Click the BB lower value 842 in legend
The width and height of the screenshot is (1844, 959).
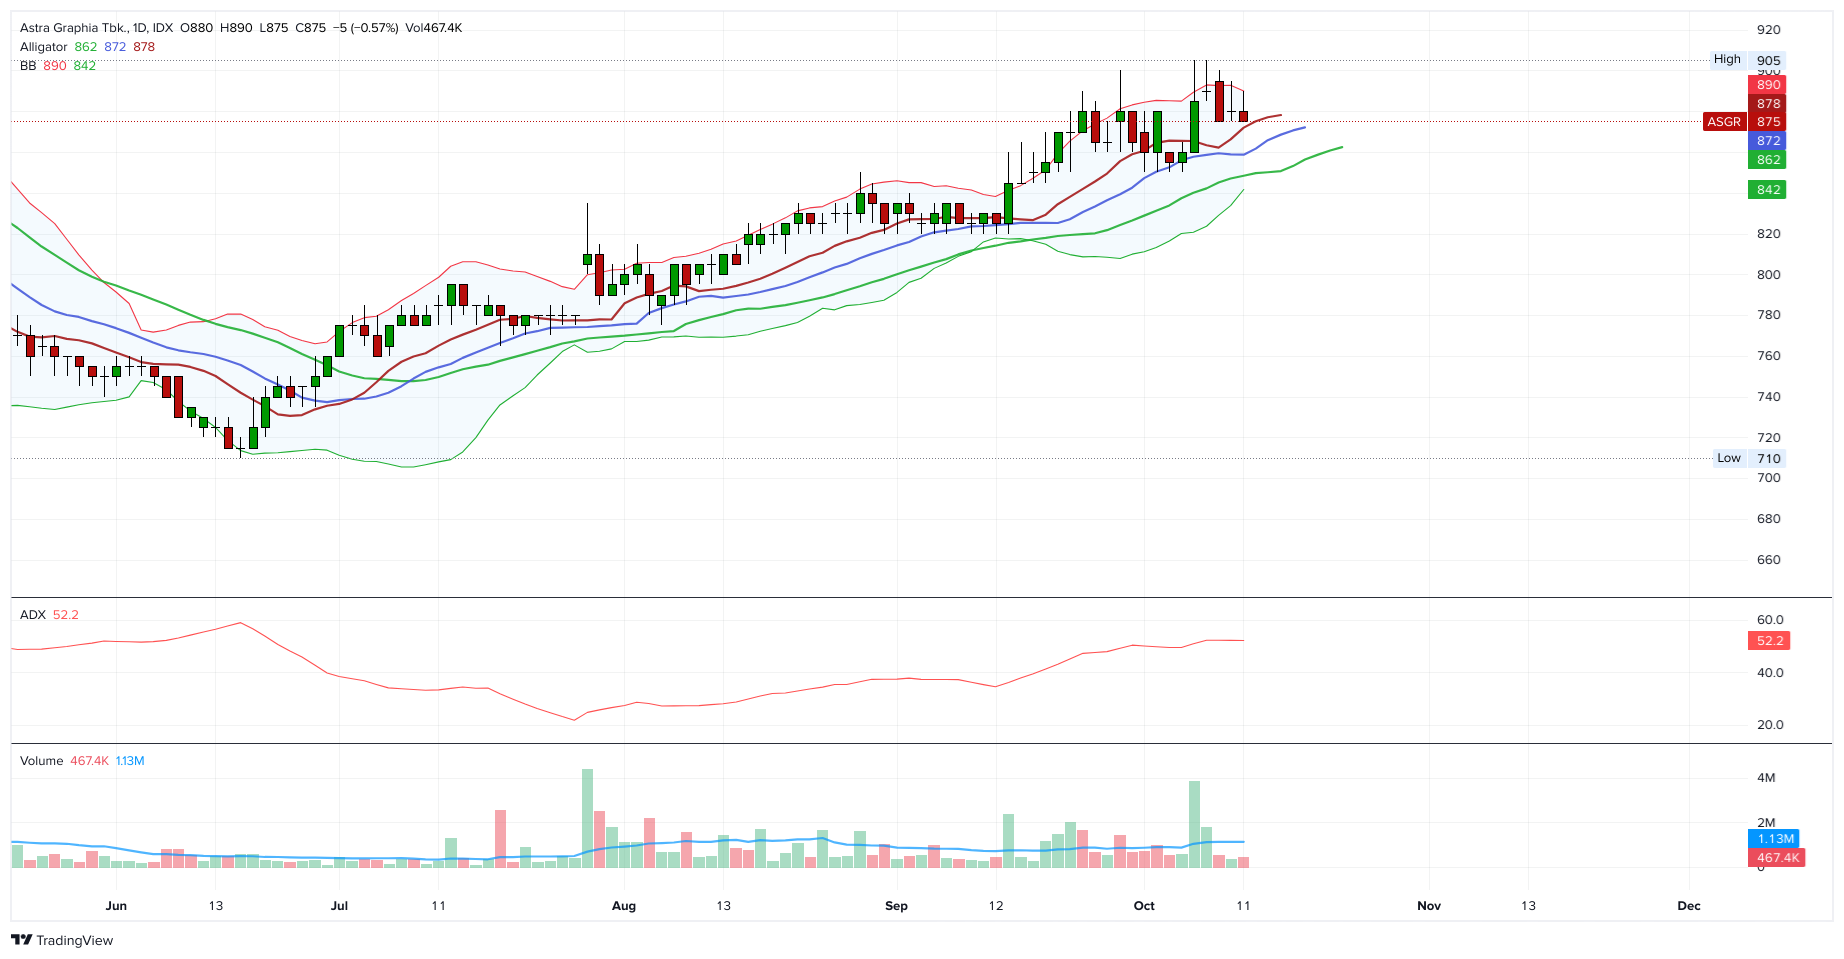85,66
